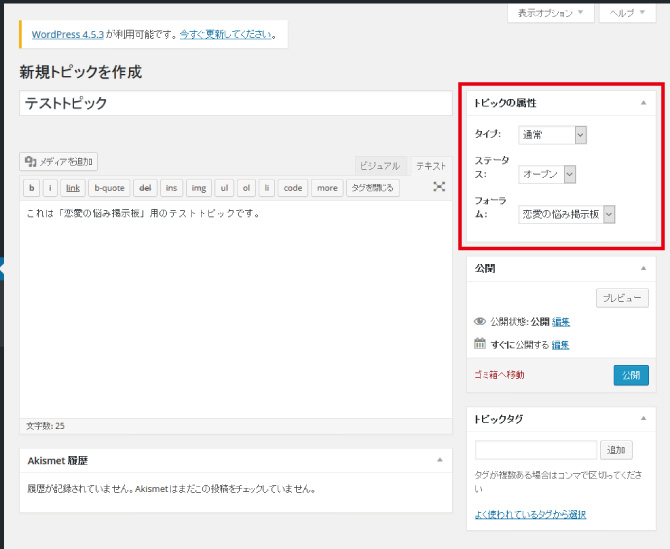Viewport: 670px width, 549px height.
Task: Click the ol list quicktag
Action: (246, 188)
